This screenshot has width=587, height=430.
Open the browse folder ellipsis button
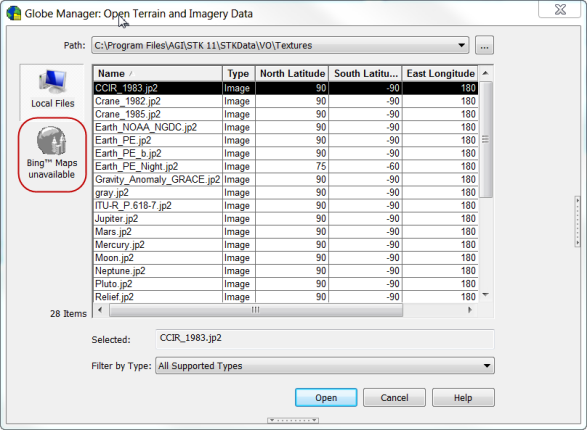point(484,45)
